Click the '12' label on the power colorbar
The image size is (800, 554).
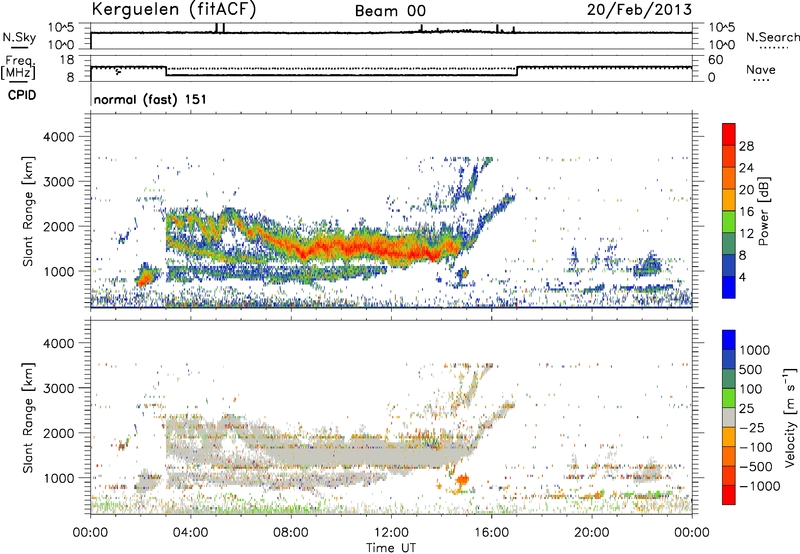pos(746,234)
